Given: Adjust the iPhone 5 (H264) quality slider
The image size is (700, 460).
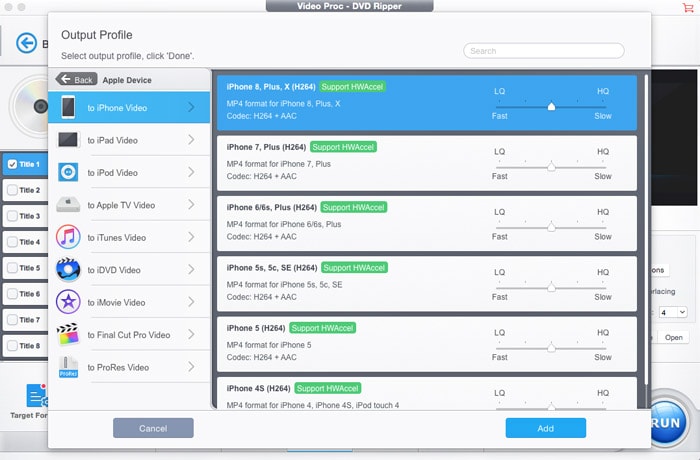Looking at the screenshot, I should (551, 347).
